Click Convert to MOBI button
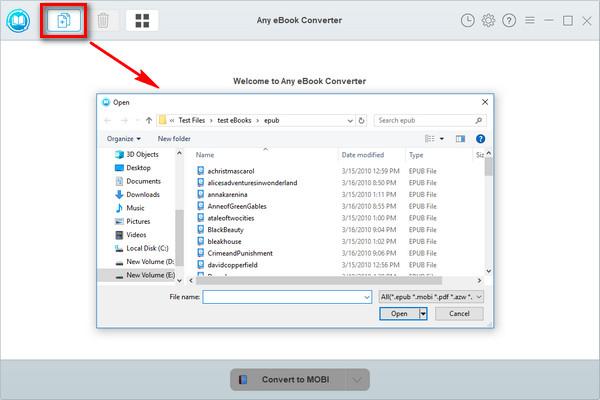The width and height of the screenshot is (600, 400). pyautogui.click(x=288, y=380)
